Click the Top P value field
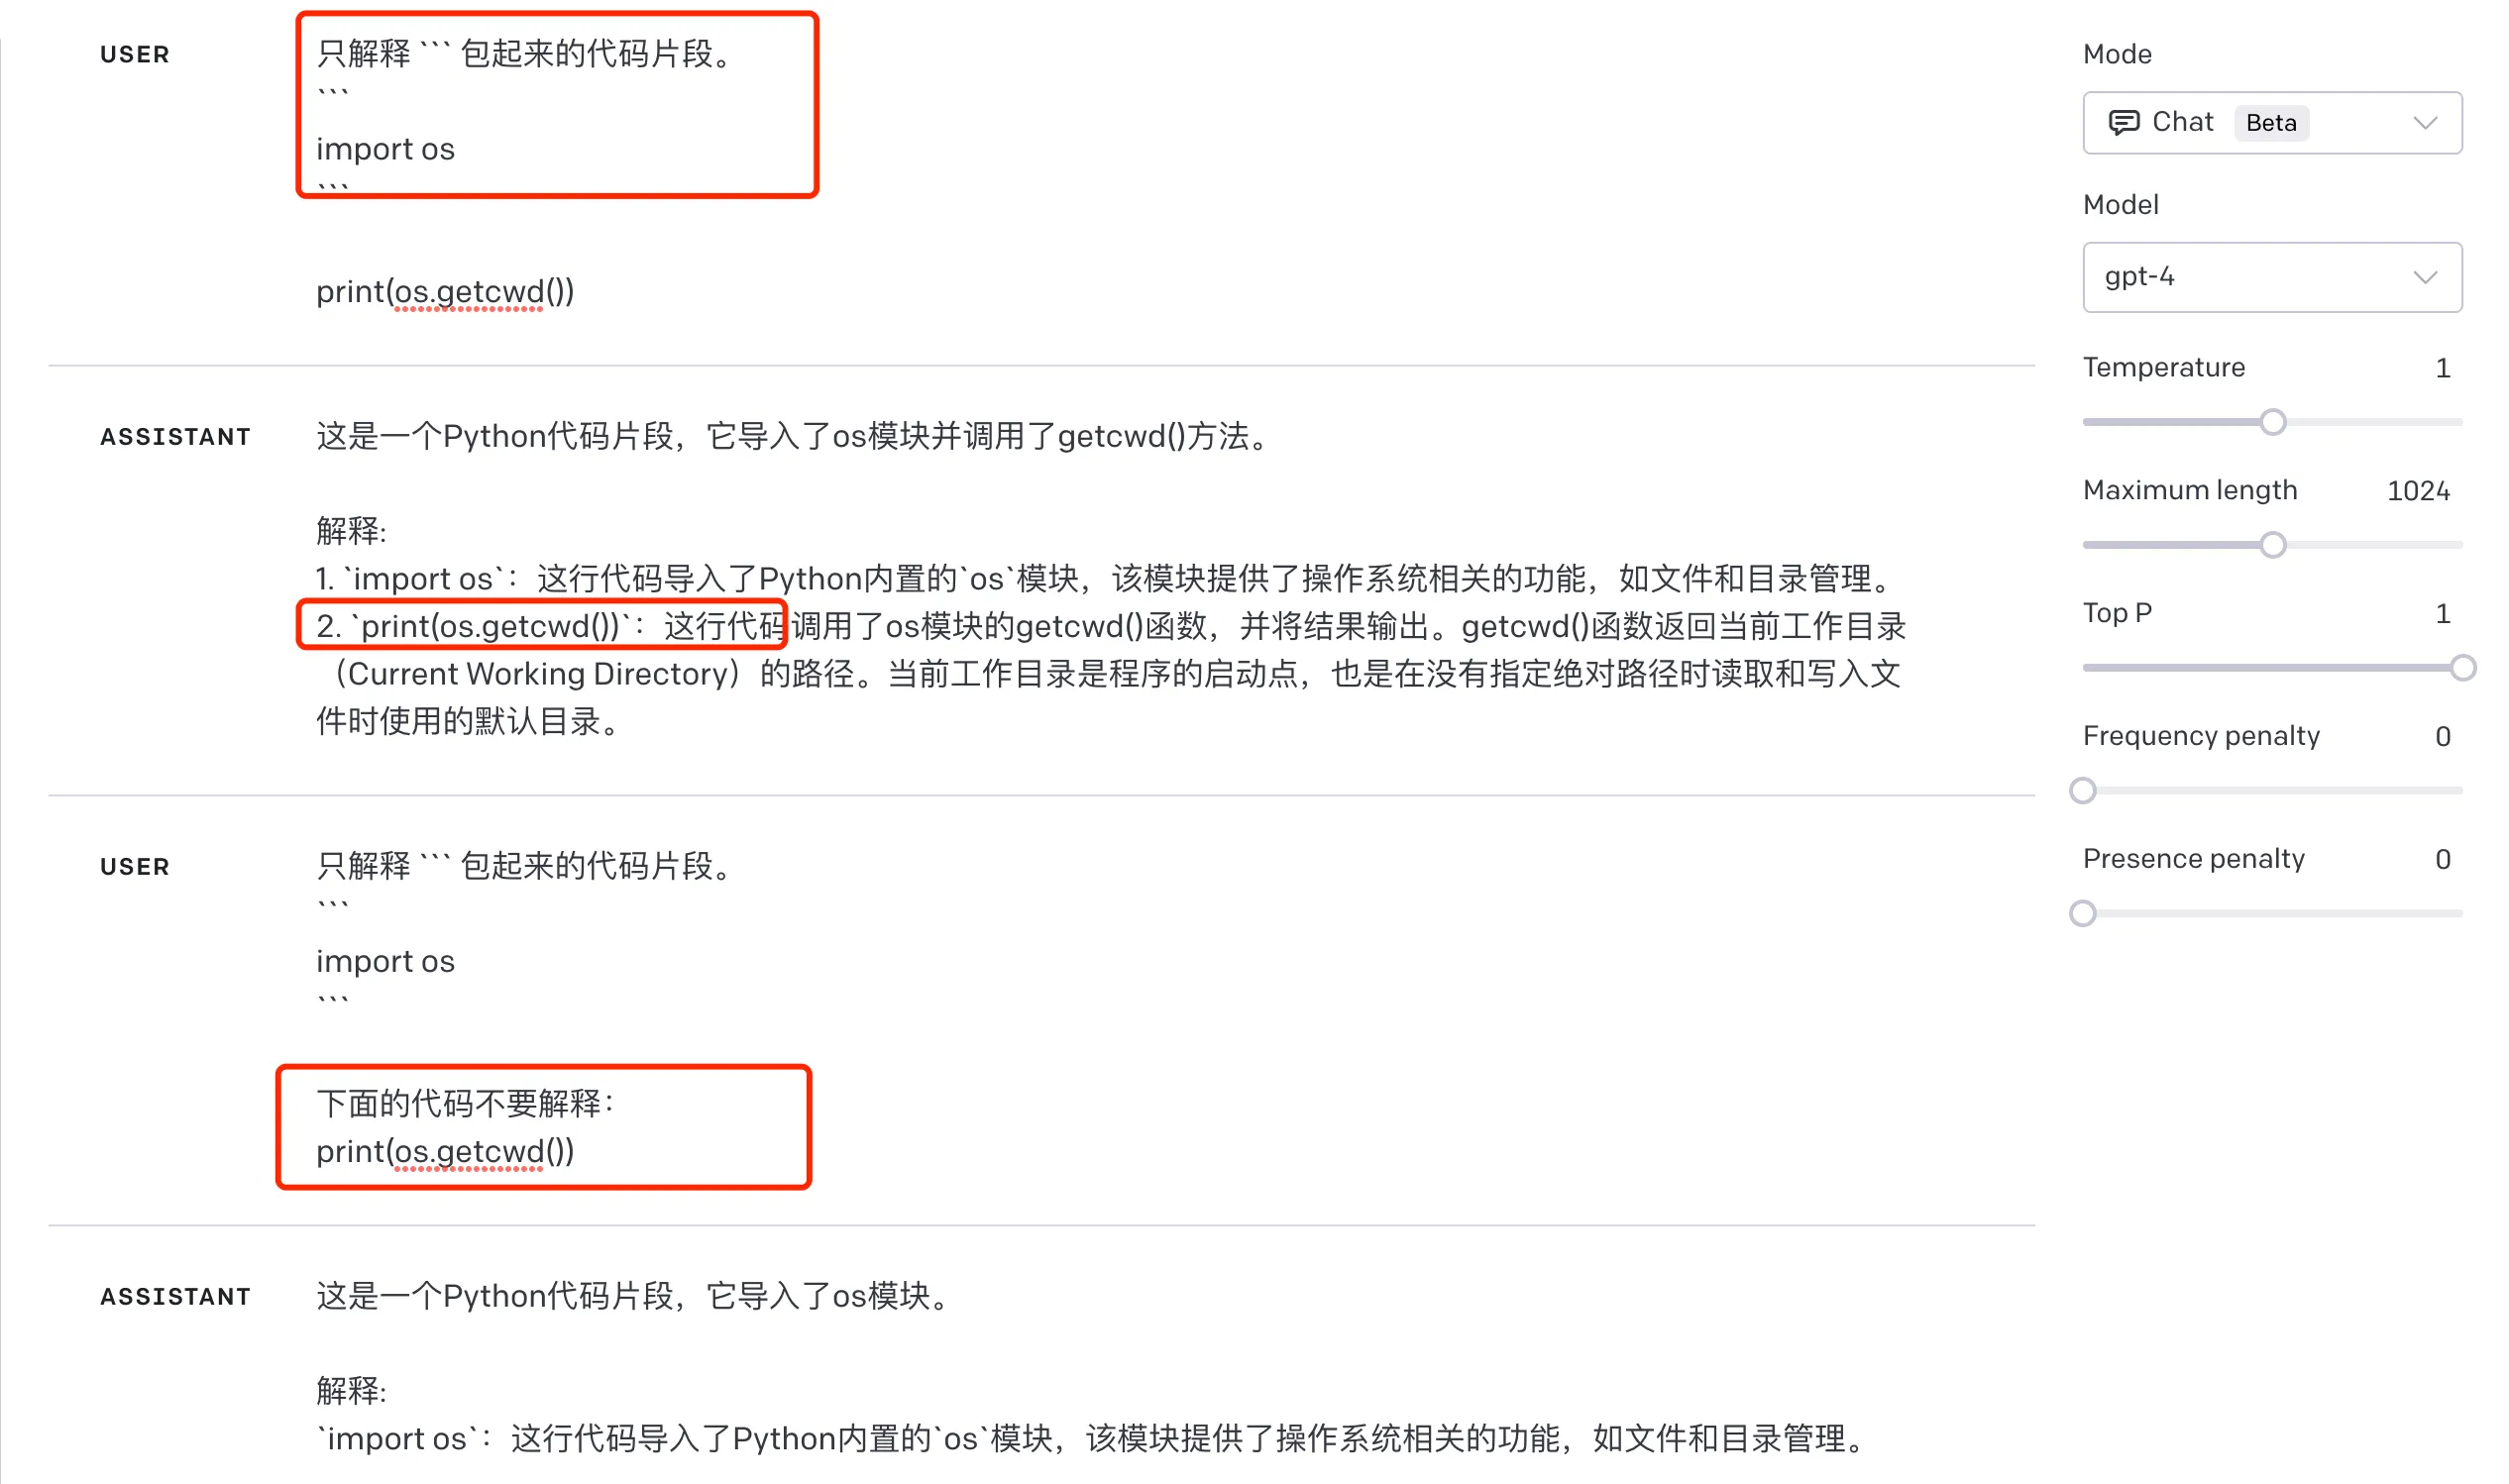 2442,614
